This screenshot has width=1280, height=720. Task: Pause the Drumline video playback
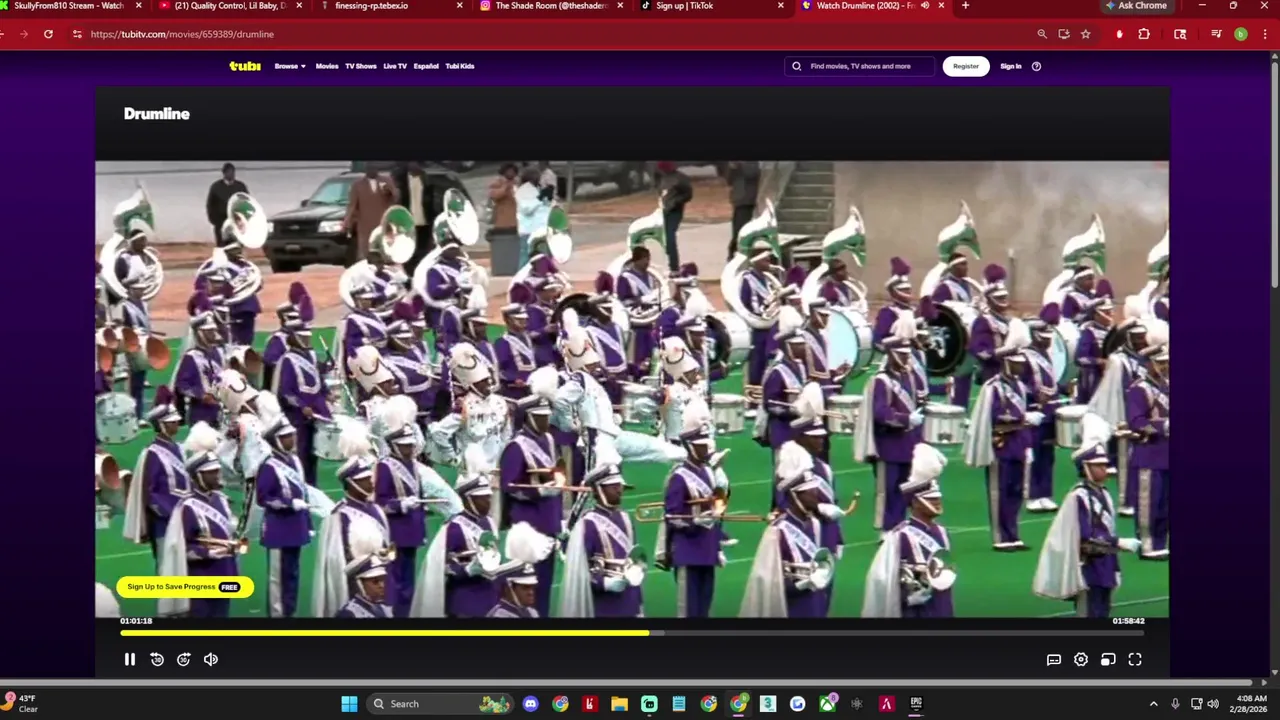click(x=130, y=659)
